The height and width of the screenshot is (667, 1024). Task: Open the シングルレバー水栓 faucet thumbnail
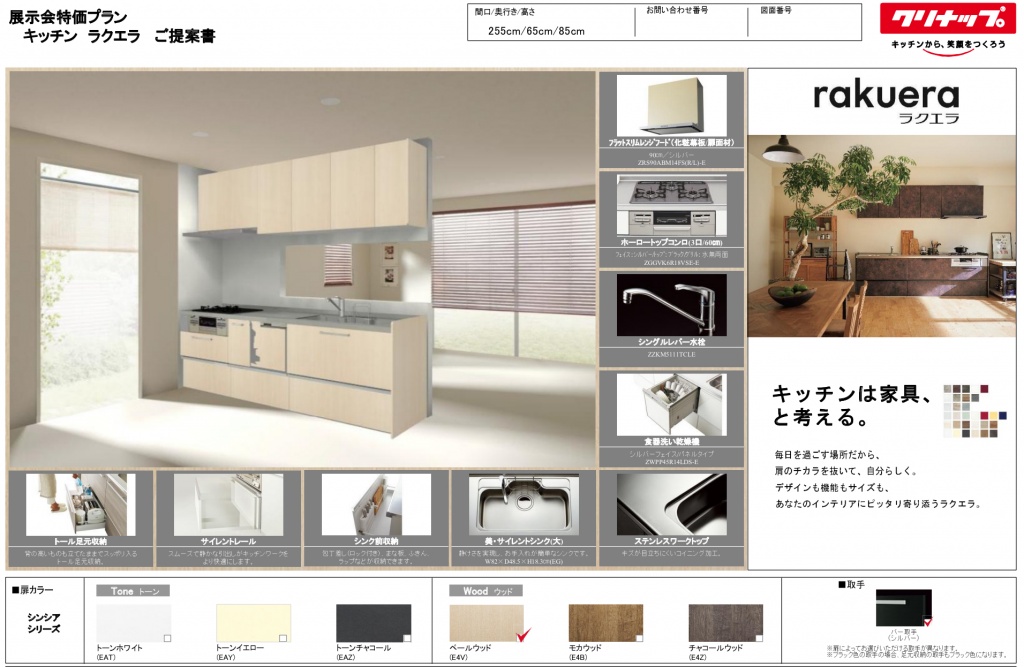(671, 305)
